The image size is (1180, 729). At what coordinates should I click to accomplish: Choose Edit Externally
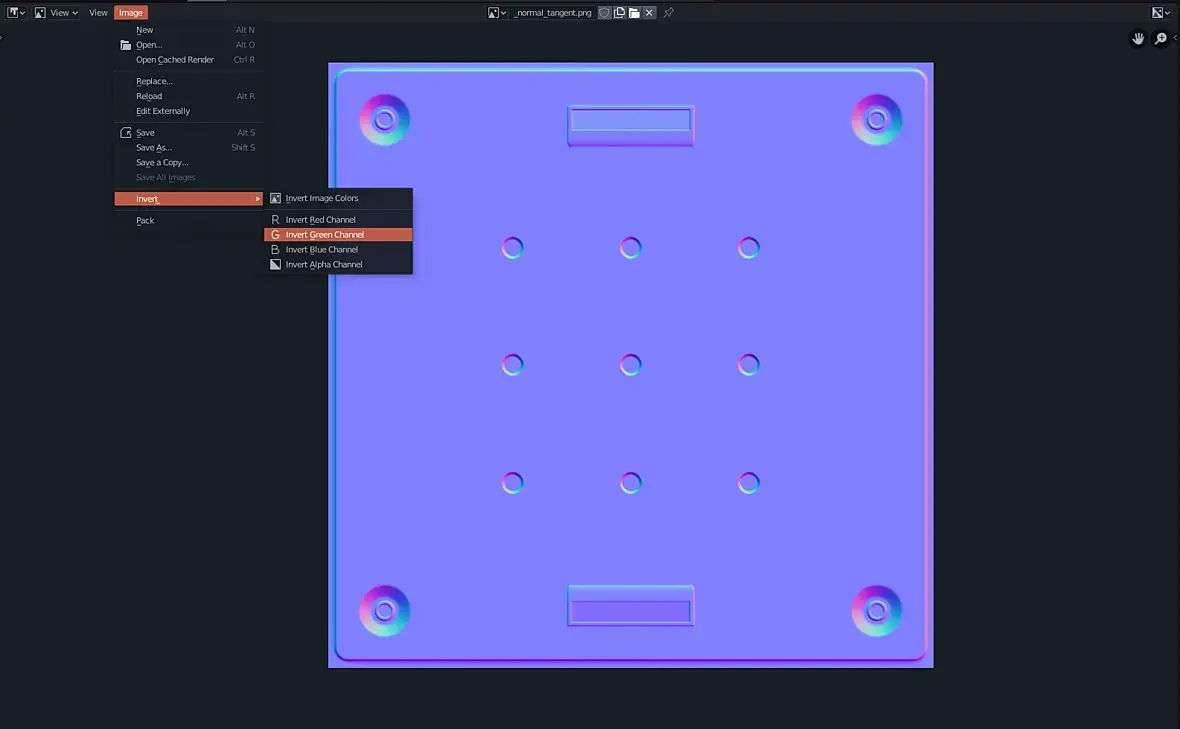tap(188, 111)
